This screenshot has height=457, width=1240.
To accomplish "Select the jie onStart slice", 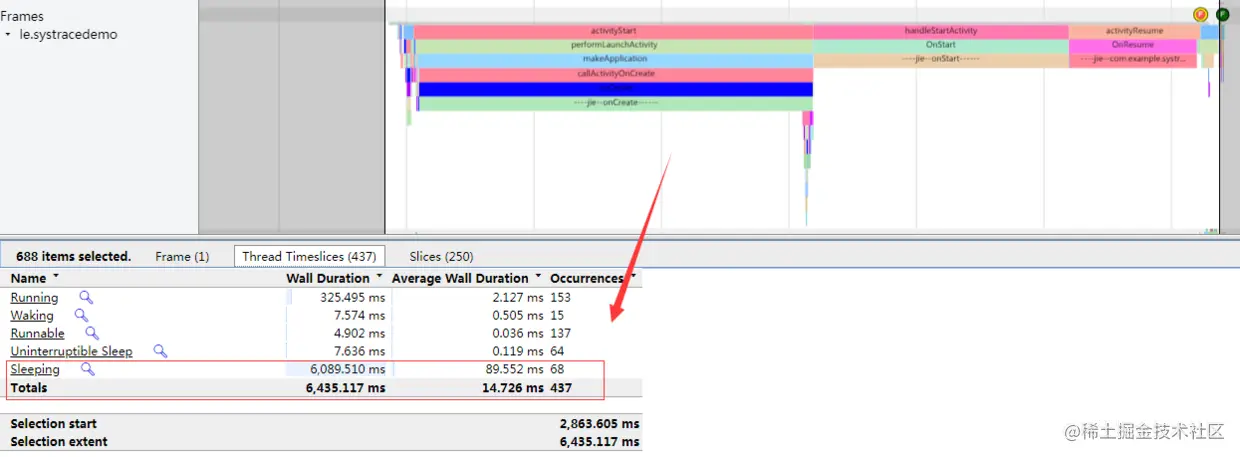I will [940, 59].
